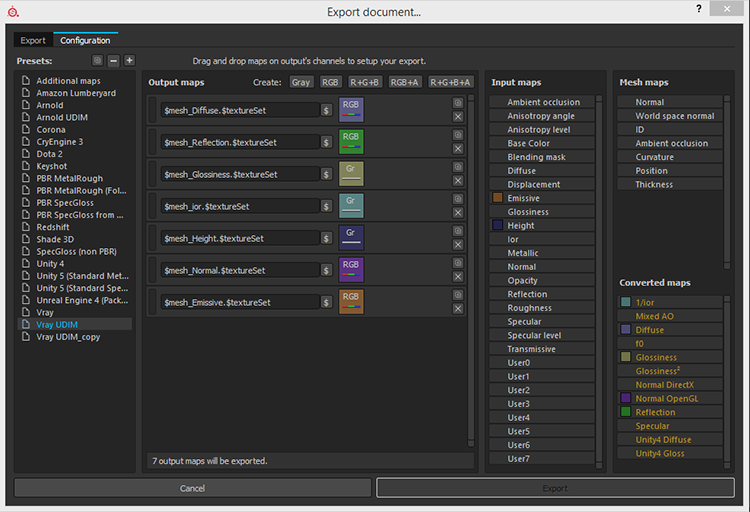Create an RGB+A output map
Screen dimensions: 750x512
[x=405, y=82]
